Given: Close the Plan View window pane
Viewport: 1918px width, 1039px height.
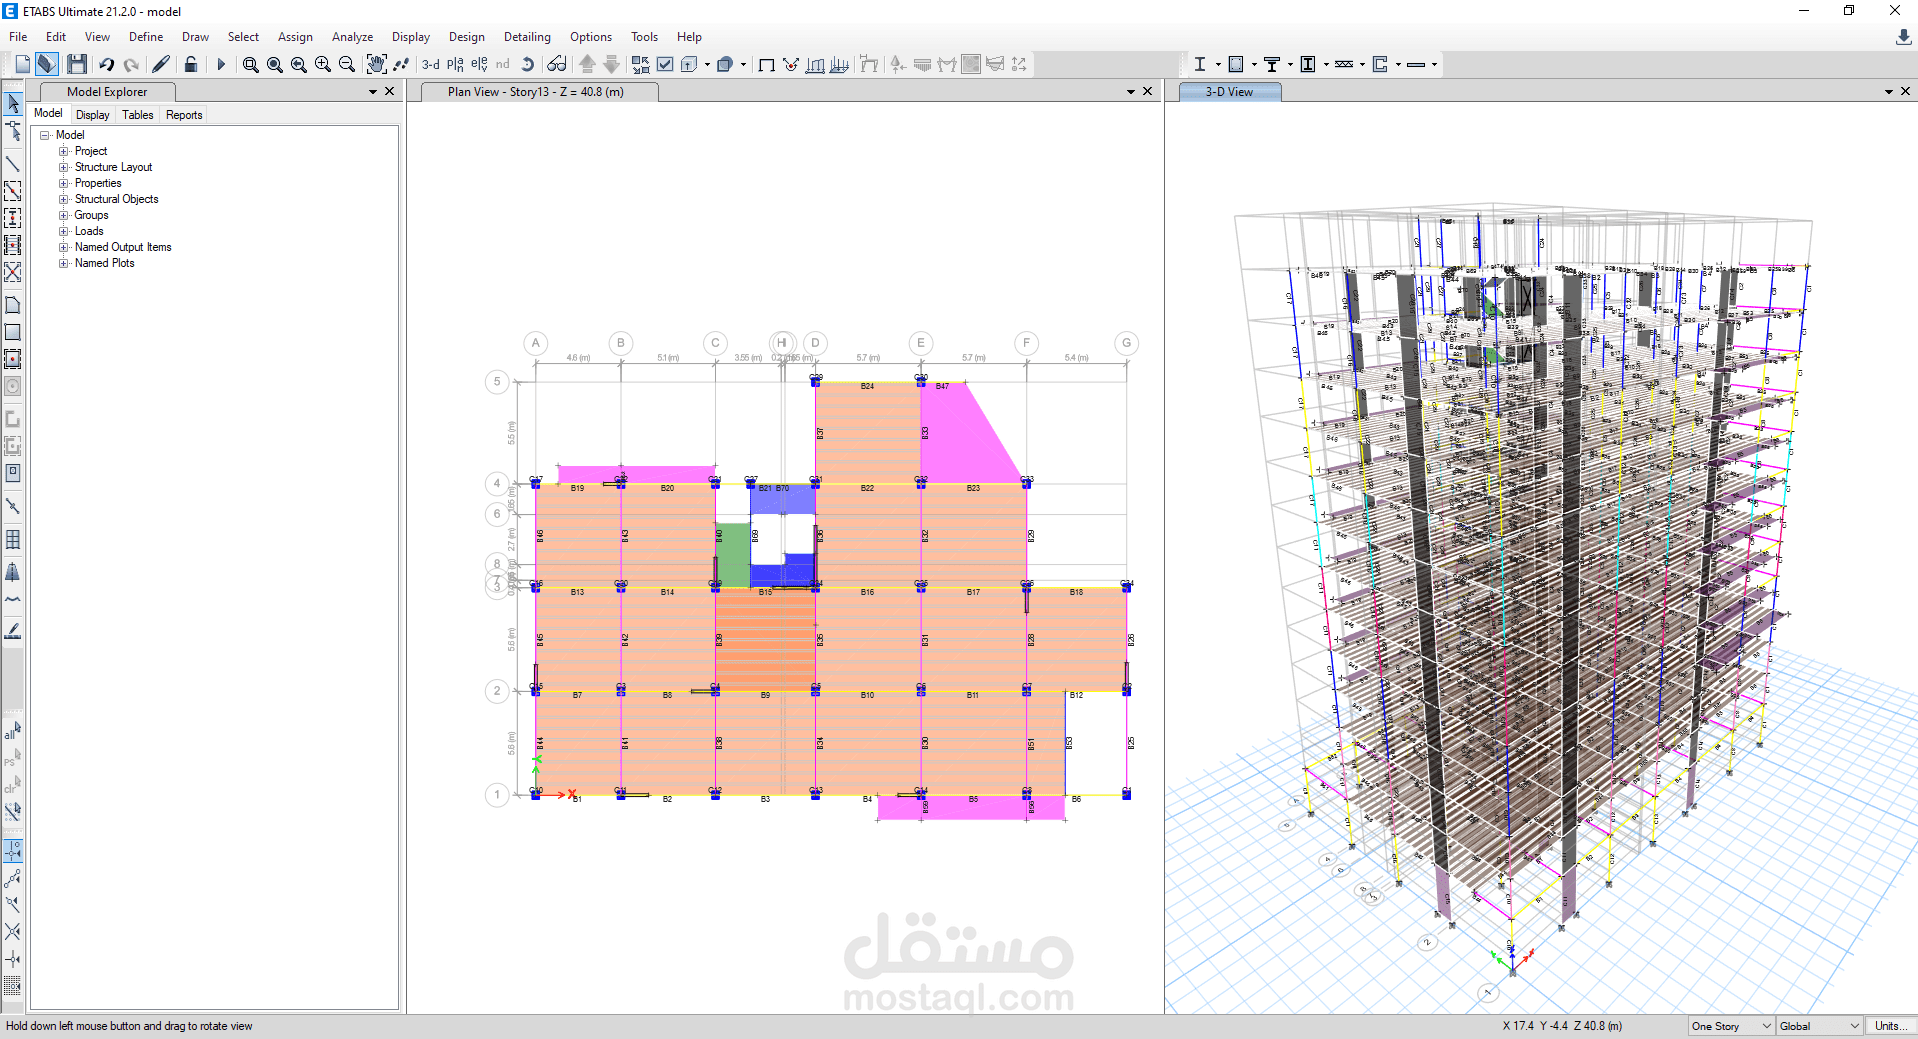Looking at the screenshot, I should click(1148, 91).
